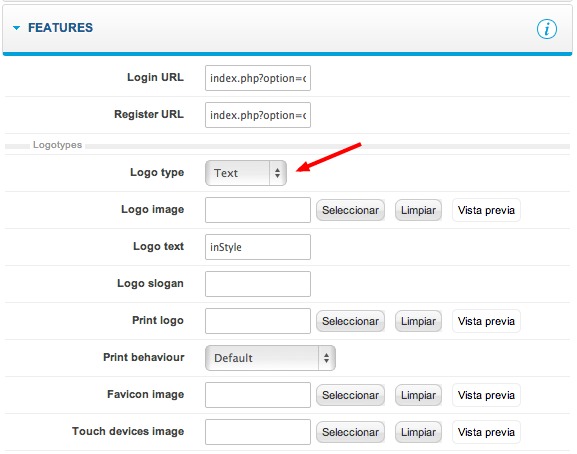Image resolution: width=577 pixels, height=454 pixels.
Task: Open the Features info icon
Action: [546, 29]
